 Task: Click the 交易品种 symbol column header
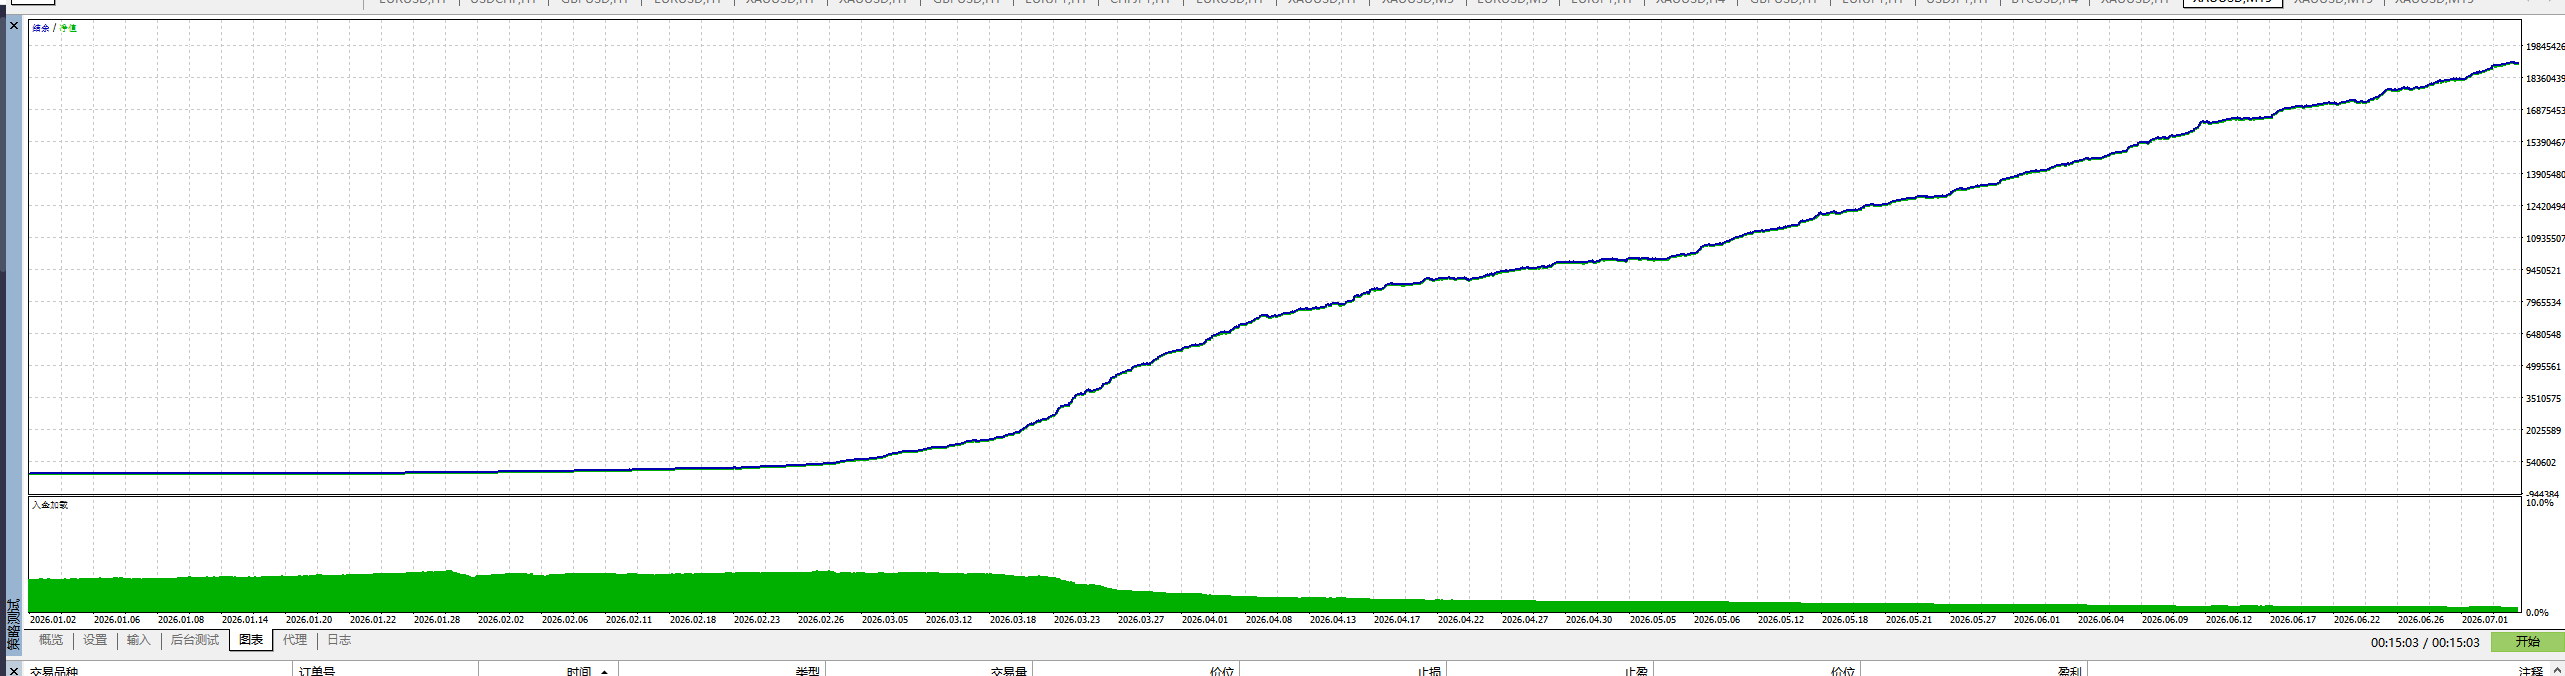(54, 671)
